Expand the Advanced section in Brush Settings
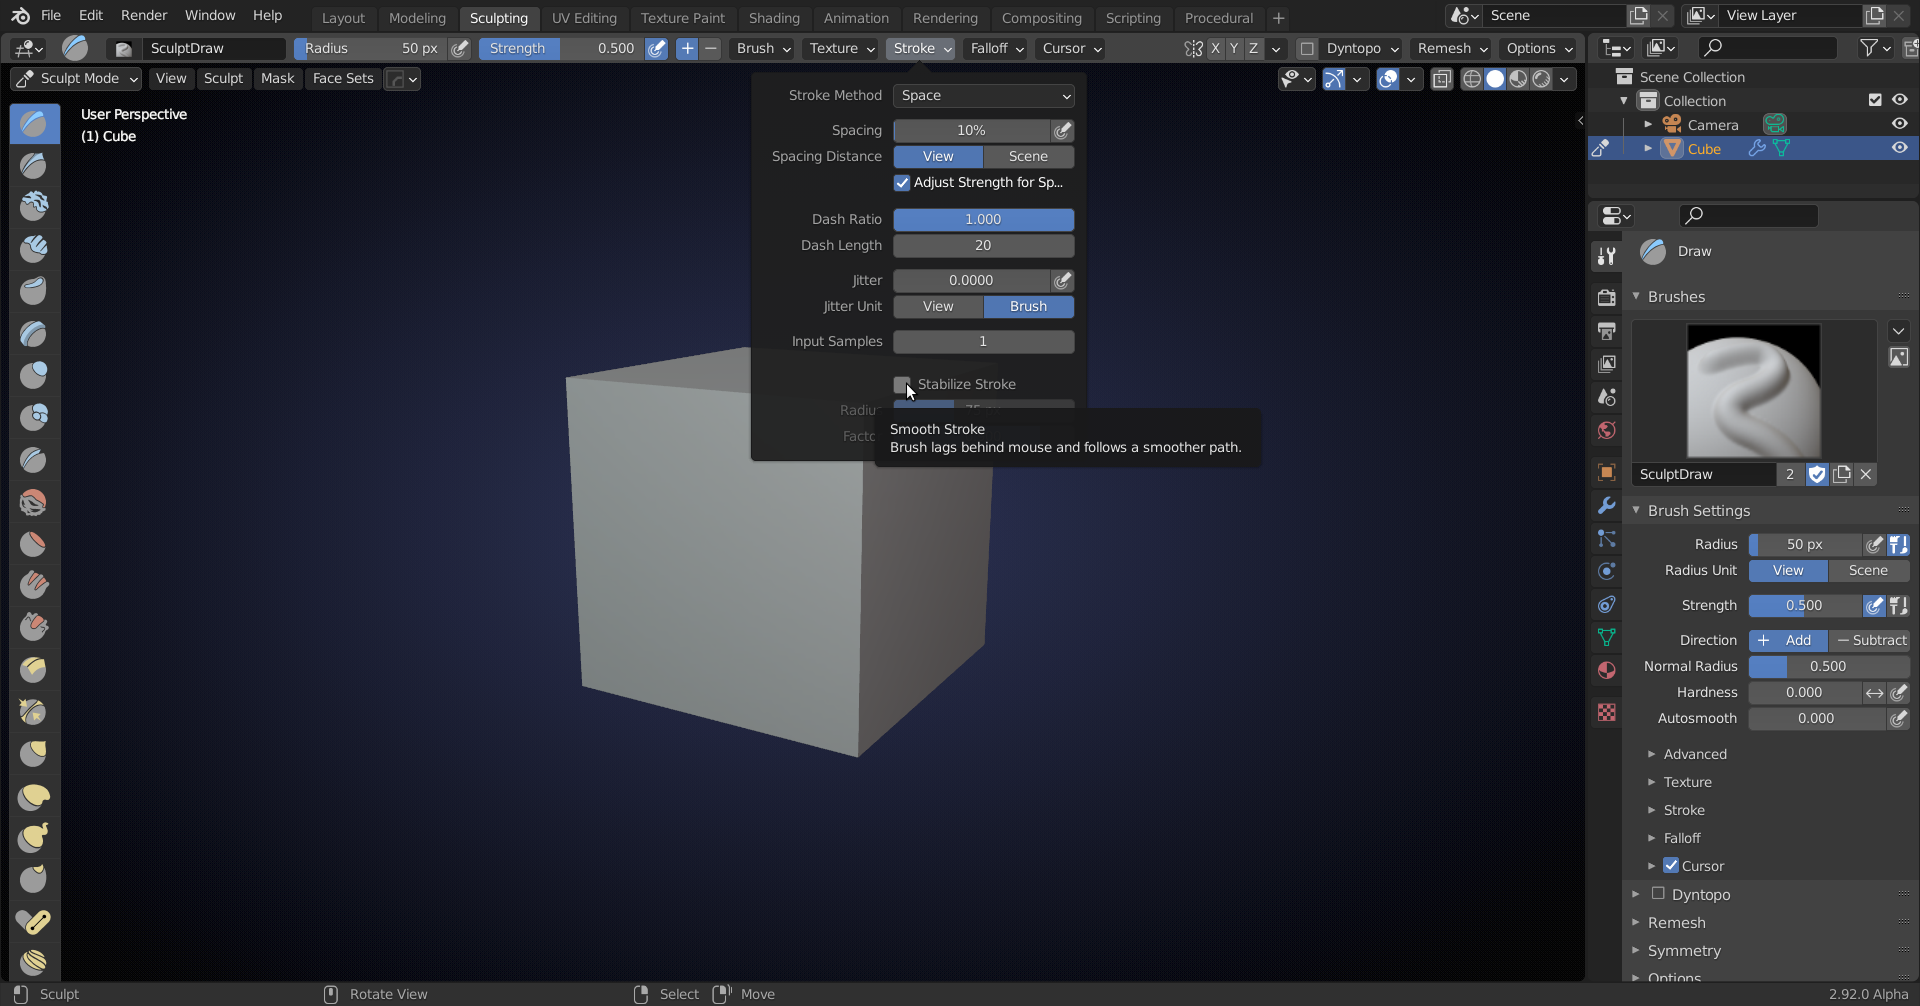The image size is (1920, 1006). (1695, 753)
